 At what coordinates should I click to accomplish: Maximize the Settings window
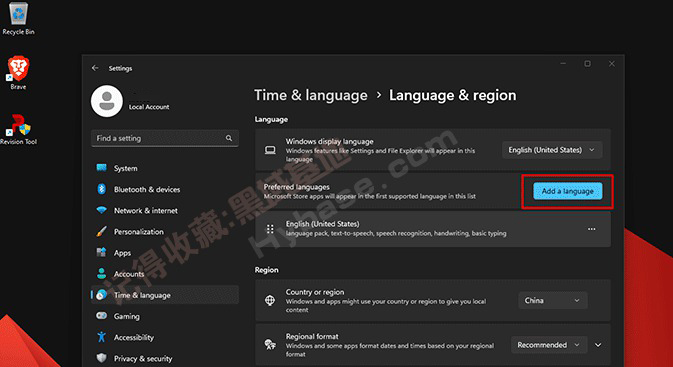(x=587, y=64)
